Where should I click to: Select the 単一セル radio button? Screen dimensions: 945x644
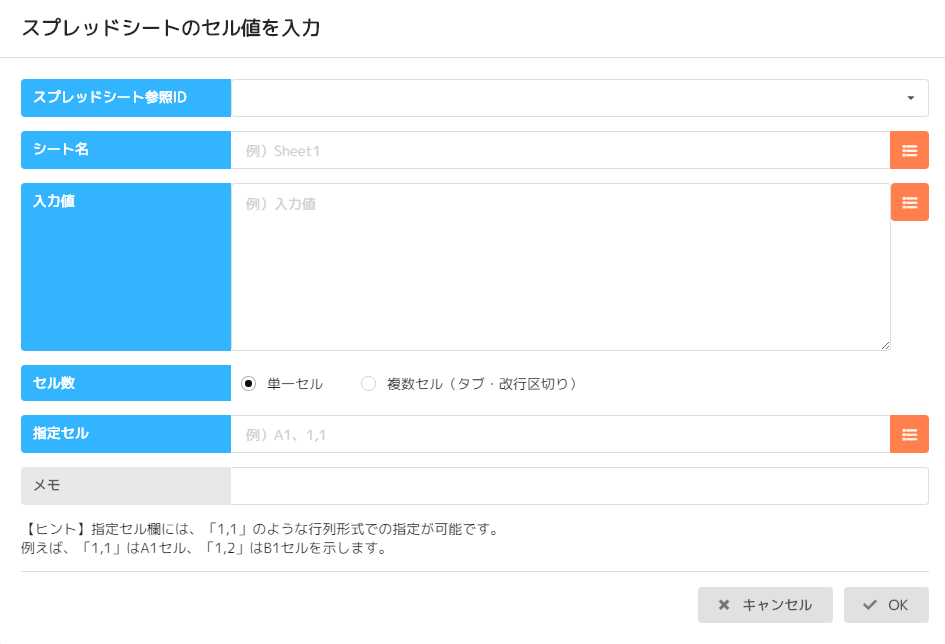click(249, 383)
